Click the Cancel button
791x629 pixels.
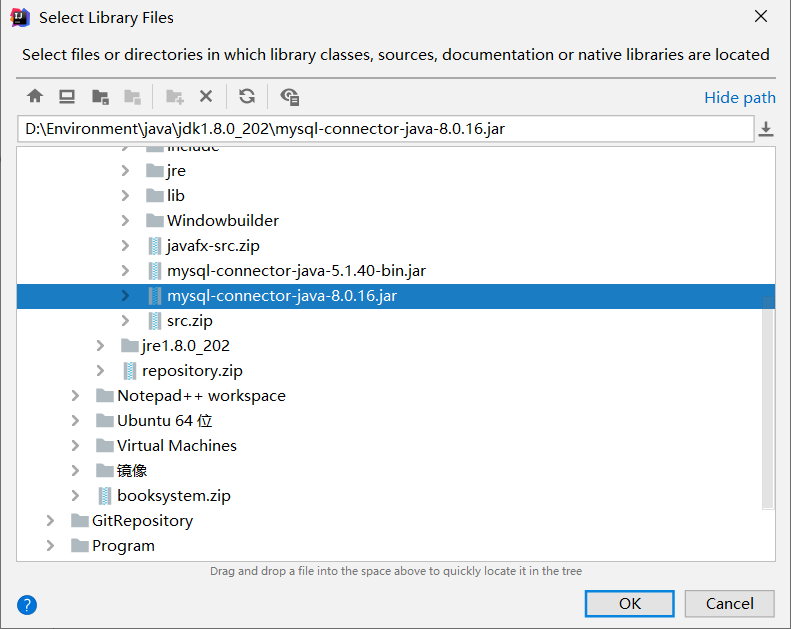729,604
